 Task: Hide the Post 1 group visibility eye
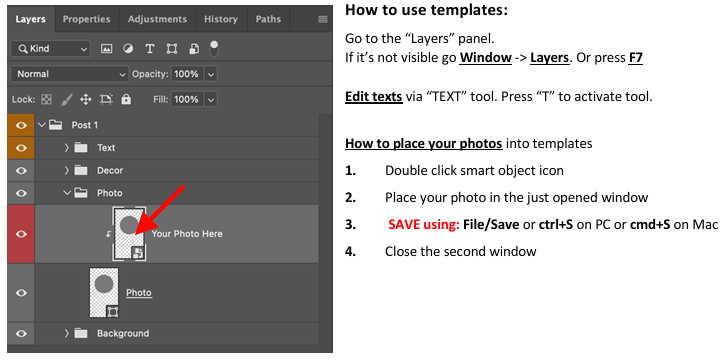coord(21,125)
